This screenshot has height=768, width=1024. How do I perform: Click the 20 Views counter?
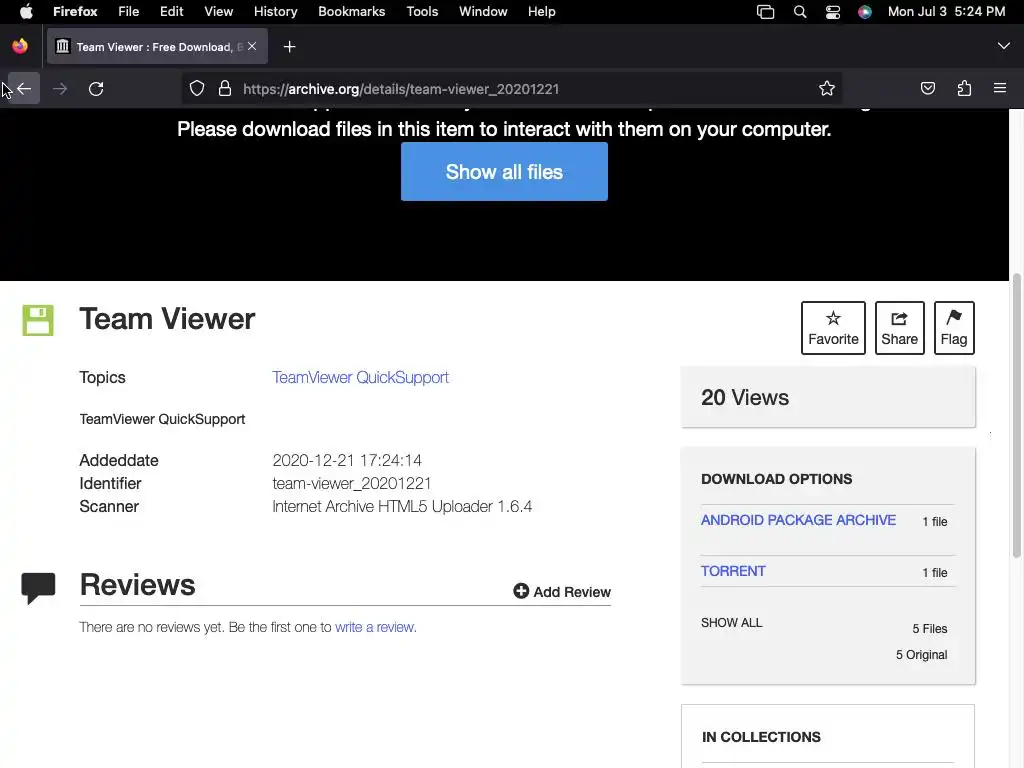pos(744,397)
